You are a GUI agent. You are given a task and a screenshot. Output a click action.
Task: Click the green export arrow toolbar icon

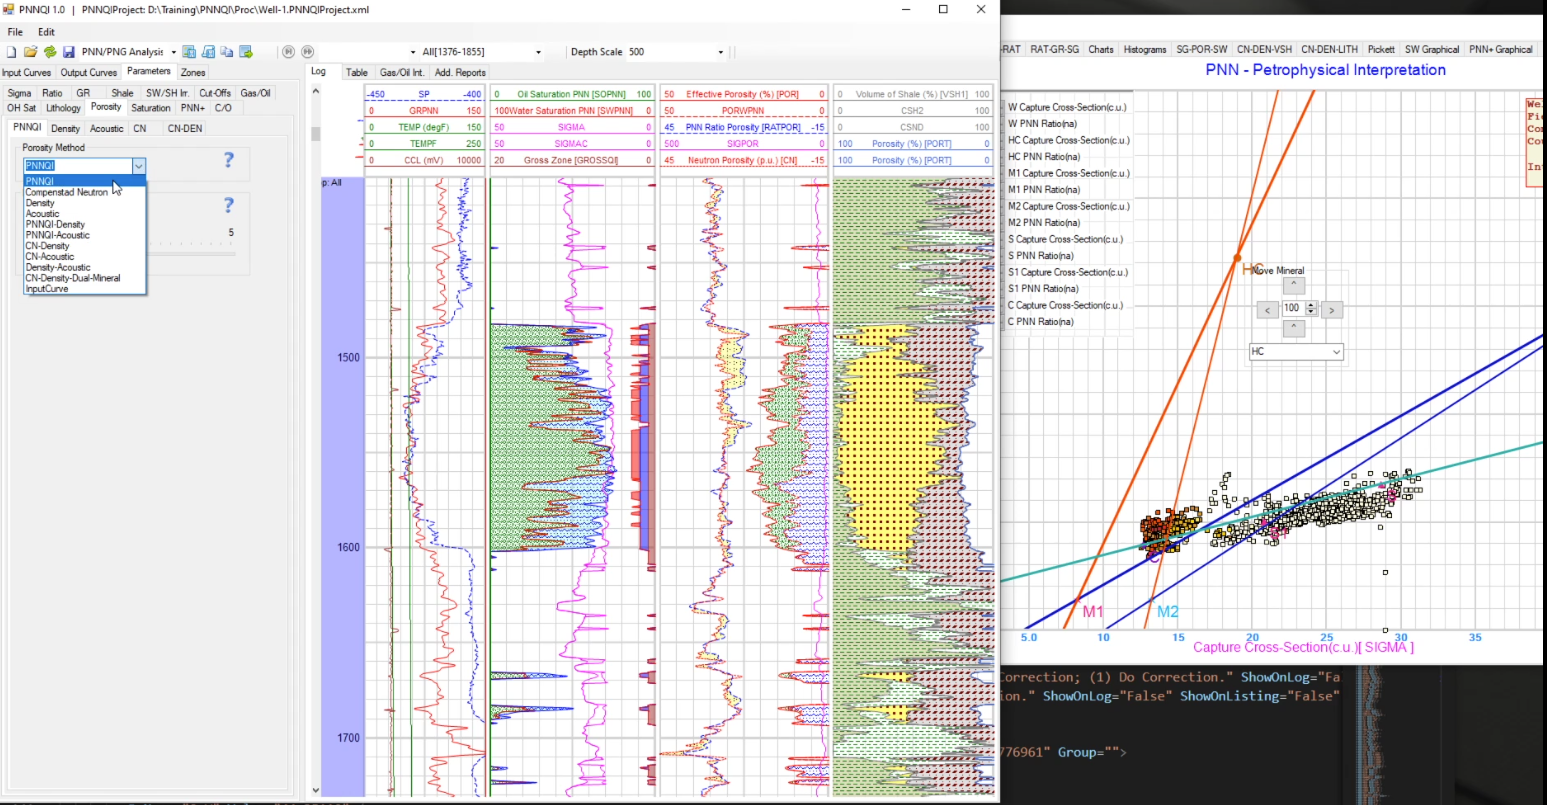[246, 52]
